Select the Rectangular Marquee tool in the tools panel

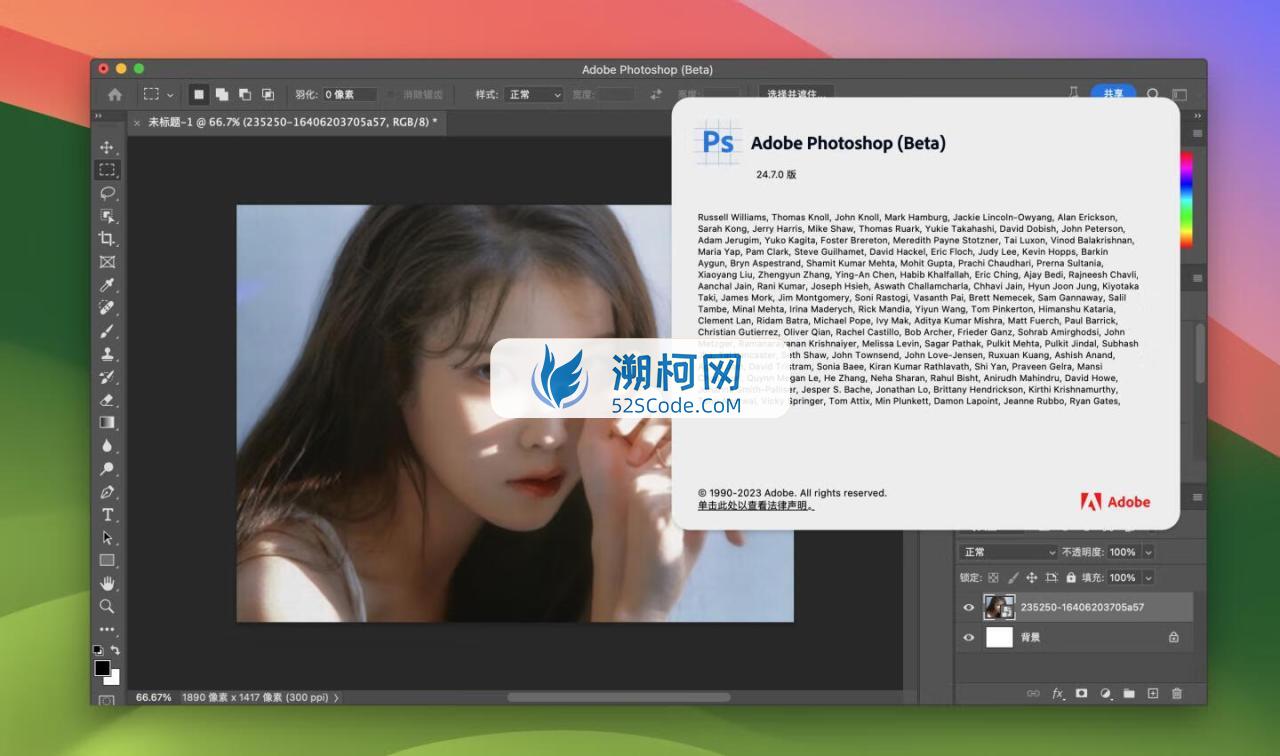pos(107,170)
